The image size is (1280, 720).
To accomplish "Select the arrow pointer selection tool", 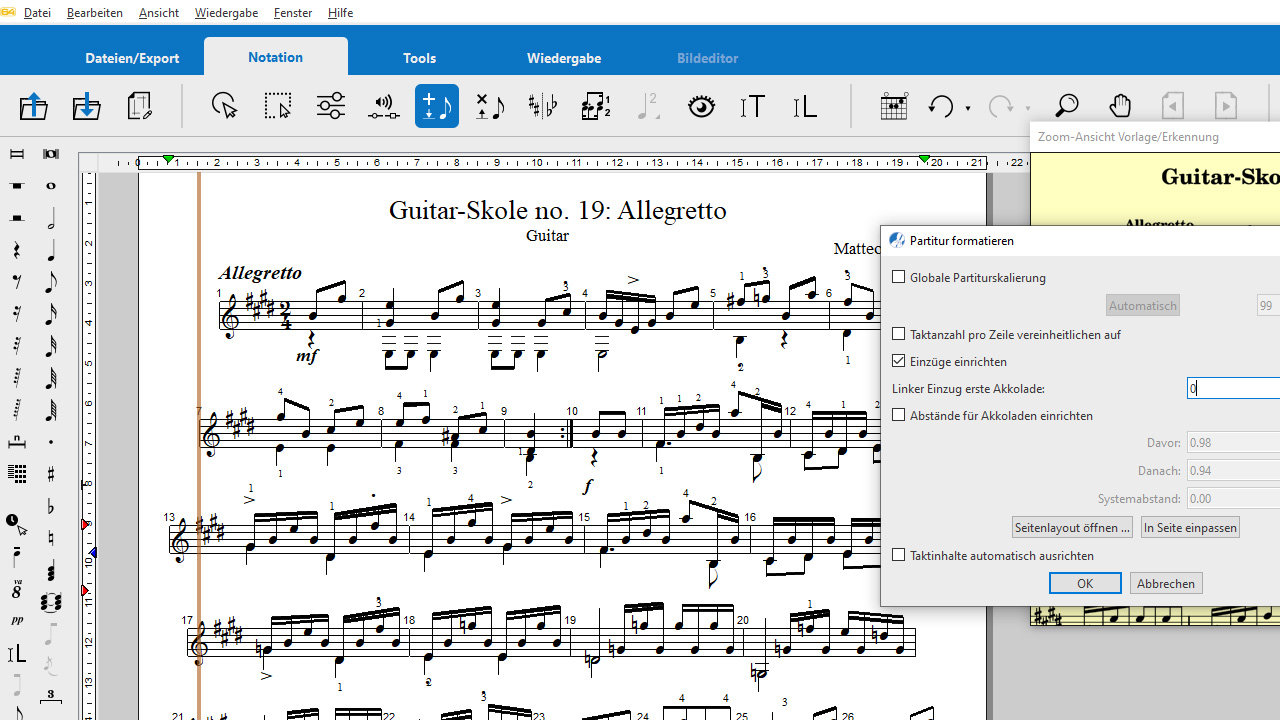I will pyautogui.click(x=225, y=106).
